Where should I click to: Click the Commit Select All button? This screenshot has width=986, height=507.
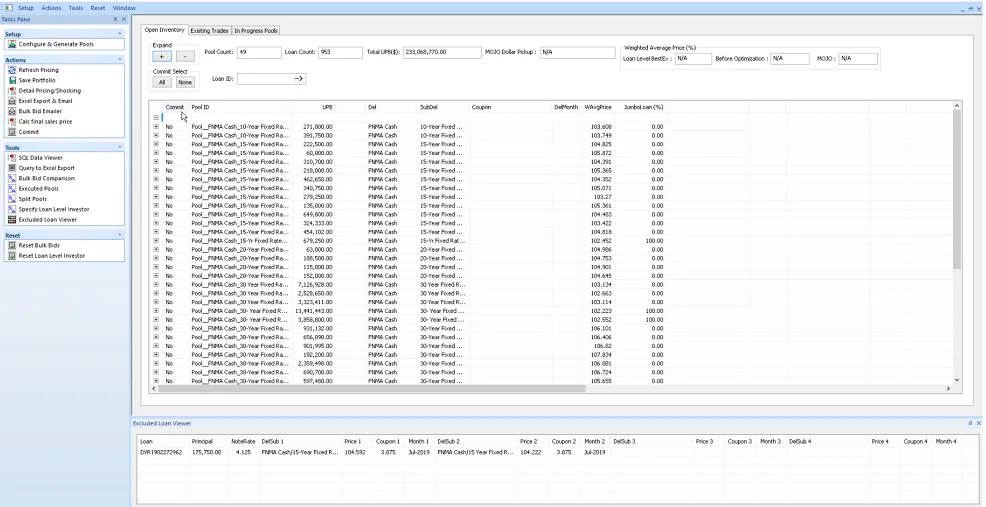(162, 82)
